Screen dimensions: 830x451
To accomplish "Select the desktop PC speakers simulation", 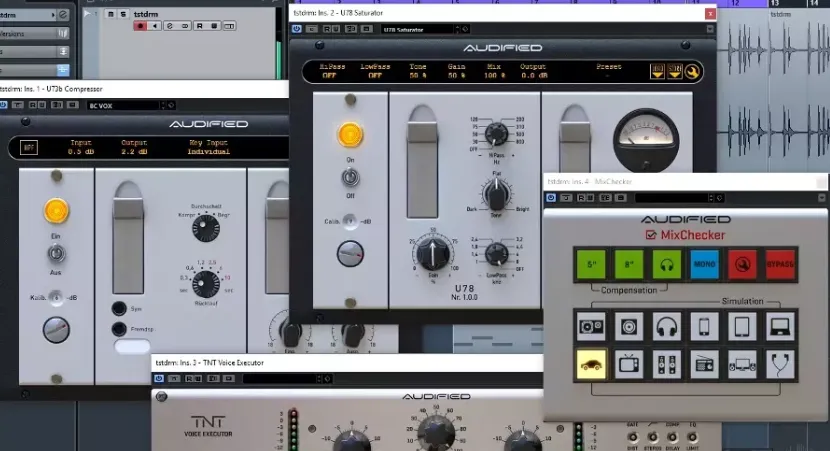I will [x=742, y=364].
